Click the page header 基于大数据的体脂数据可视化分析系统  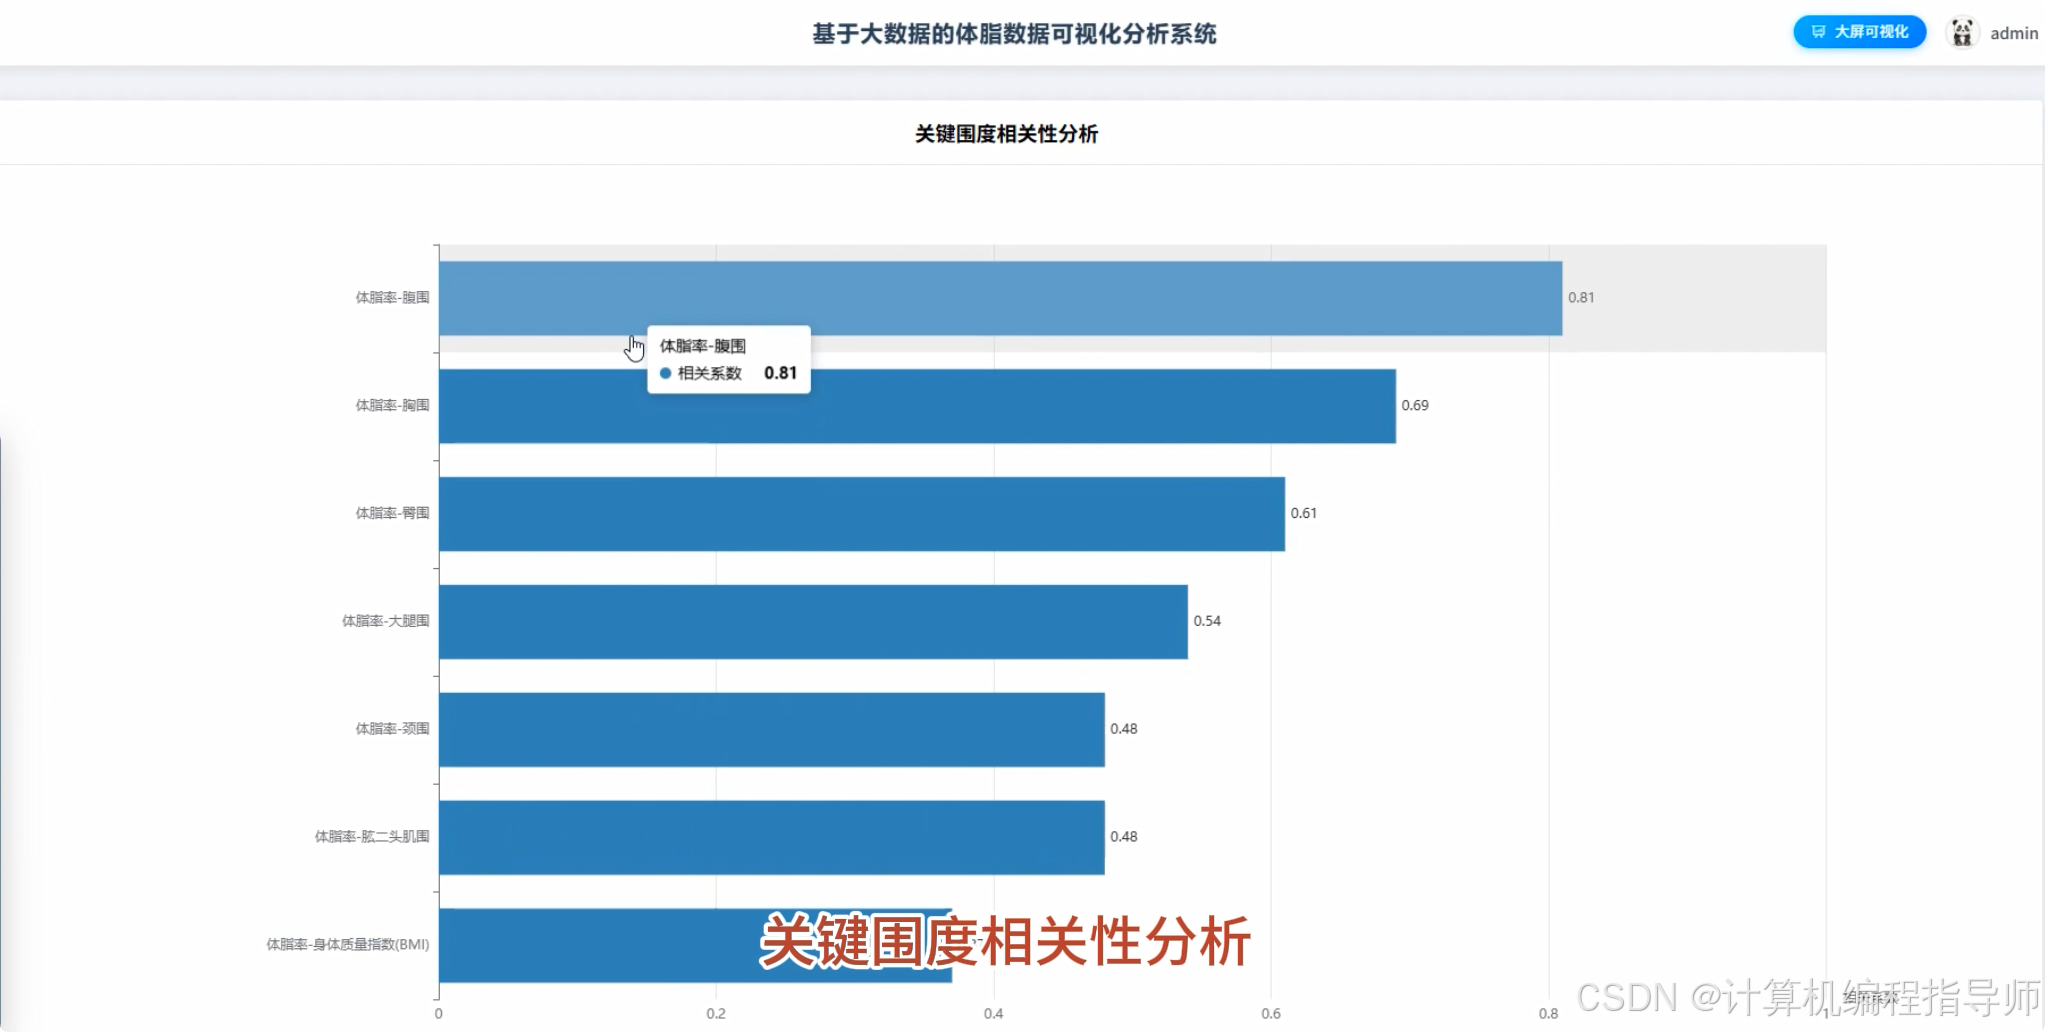pyautogui.click(x=1014, y=33)
